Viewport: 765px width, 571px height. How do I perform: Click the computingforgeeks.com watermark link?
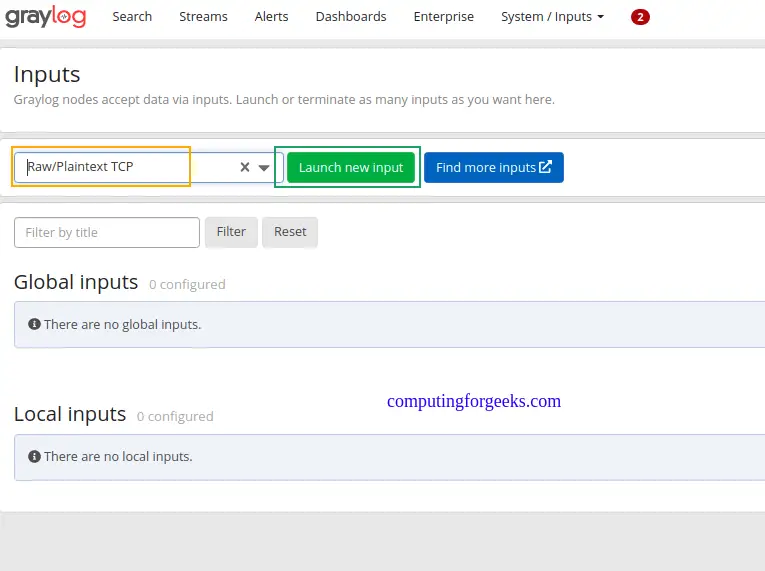474,401
